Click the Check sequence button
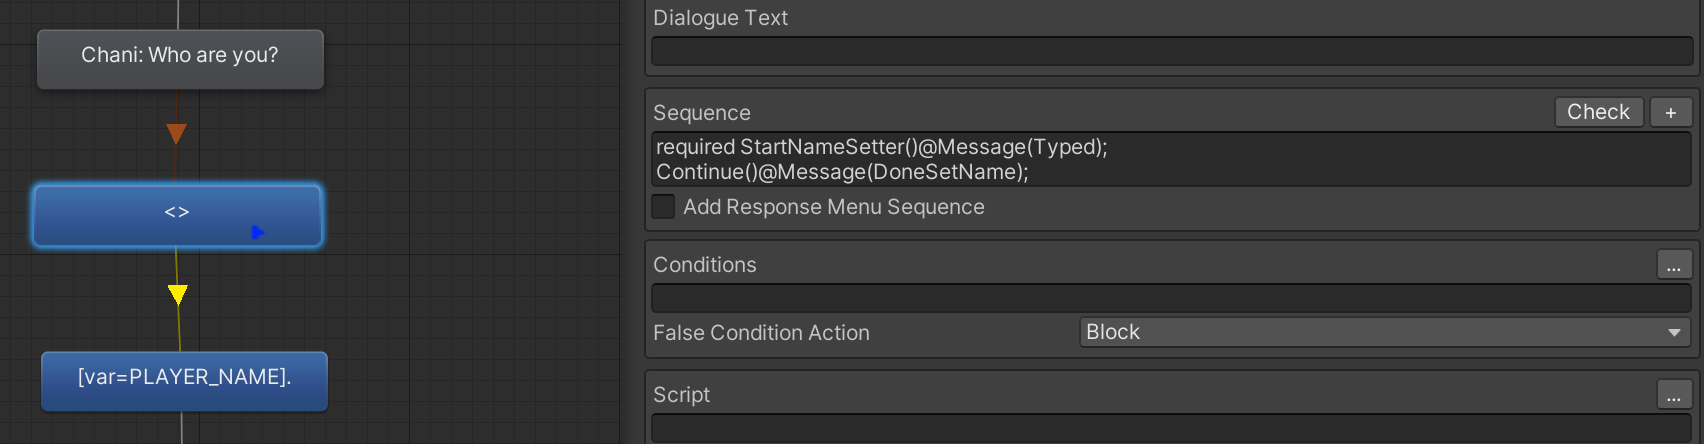 click(x=1599, y=112)
